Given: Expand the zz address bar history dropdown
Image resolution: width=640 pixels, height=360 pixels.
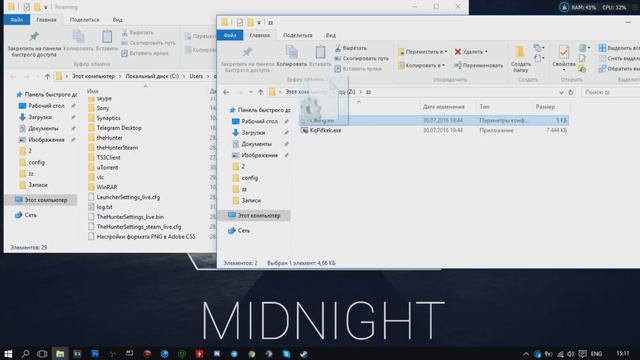Looking at the screenshot, I should click(x=561, y=92).
